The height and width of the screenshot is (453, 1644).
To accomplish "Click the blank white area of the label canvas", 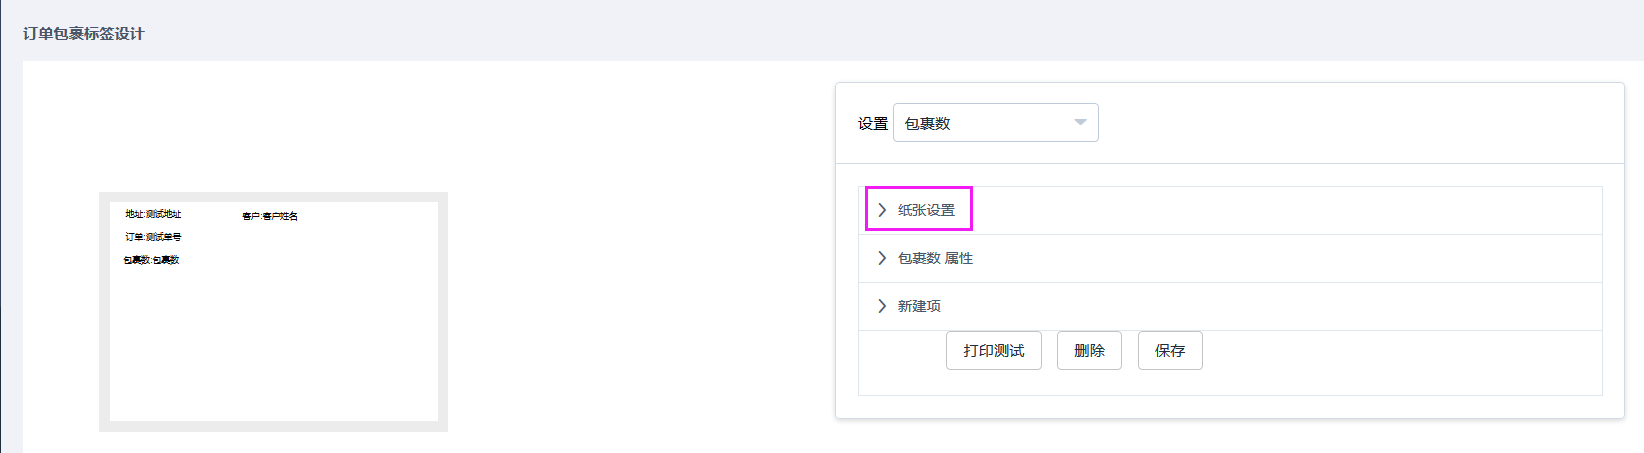I will pyautogui.click(x=300, y=340).
